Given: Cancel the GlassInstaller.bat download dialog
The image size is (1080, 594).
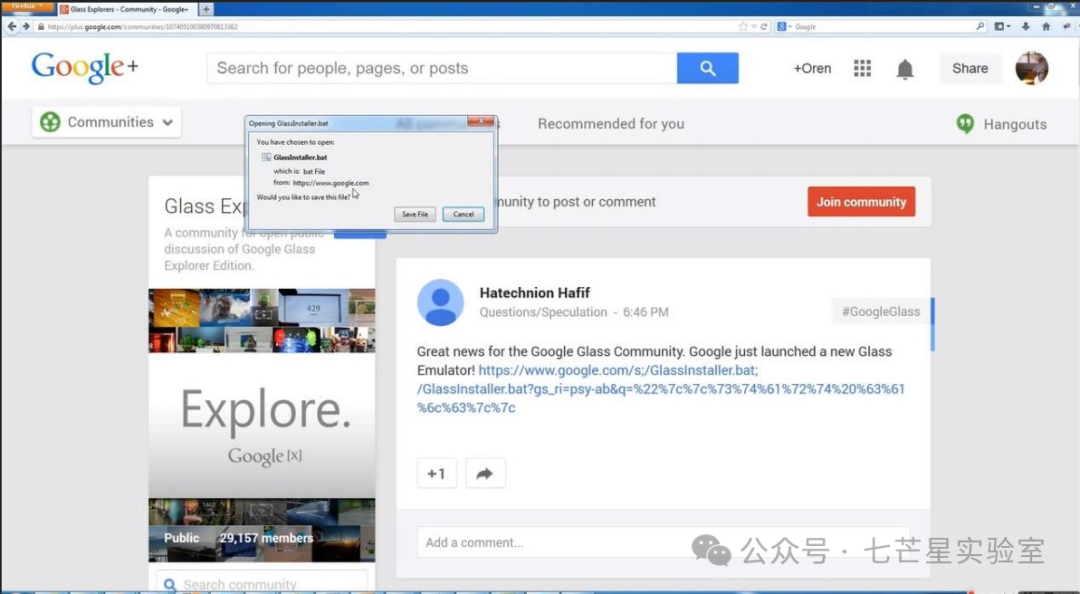Looking at the screenshot, I should click(463, 214).
